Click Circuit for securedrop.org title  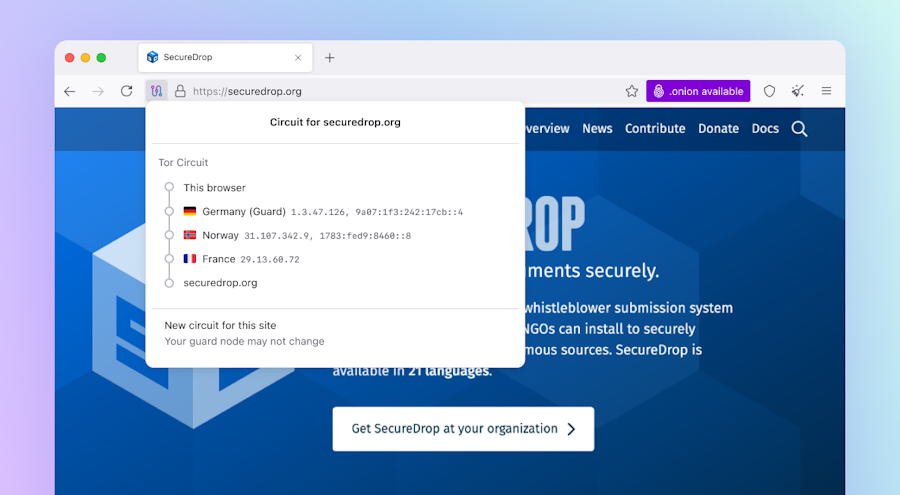[x=335, y=122]
